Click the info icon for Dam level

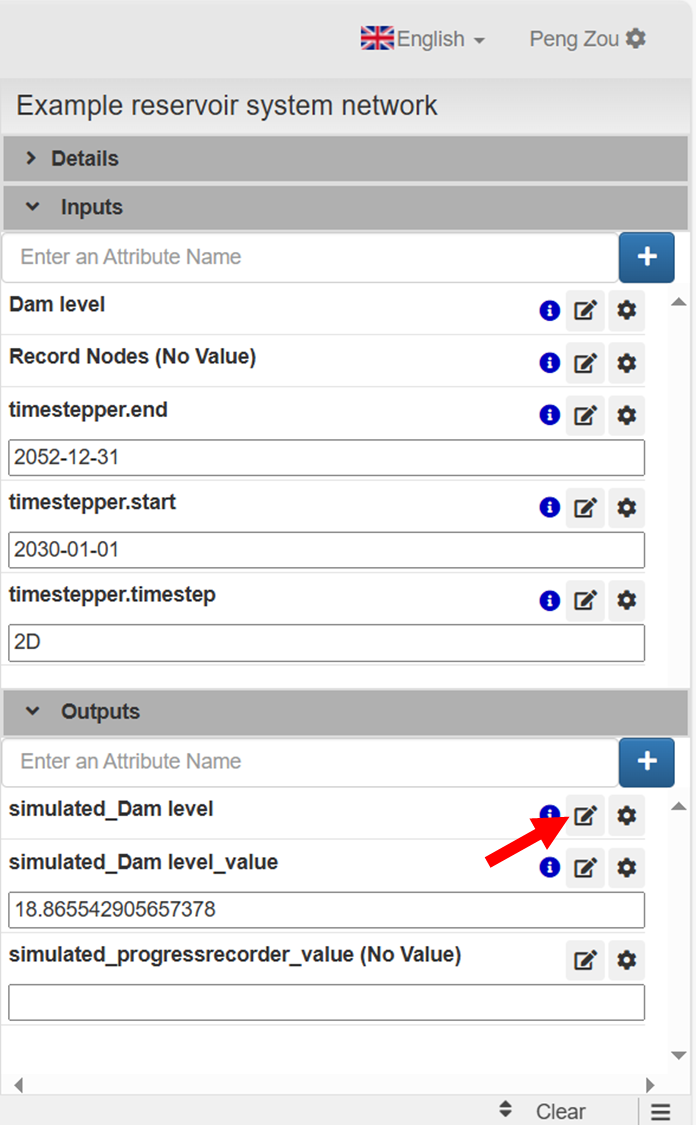pos(549,311)
